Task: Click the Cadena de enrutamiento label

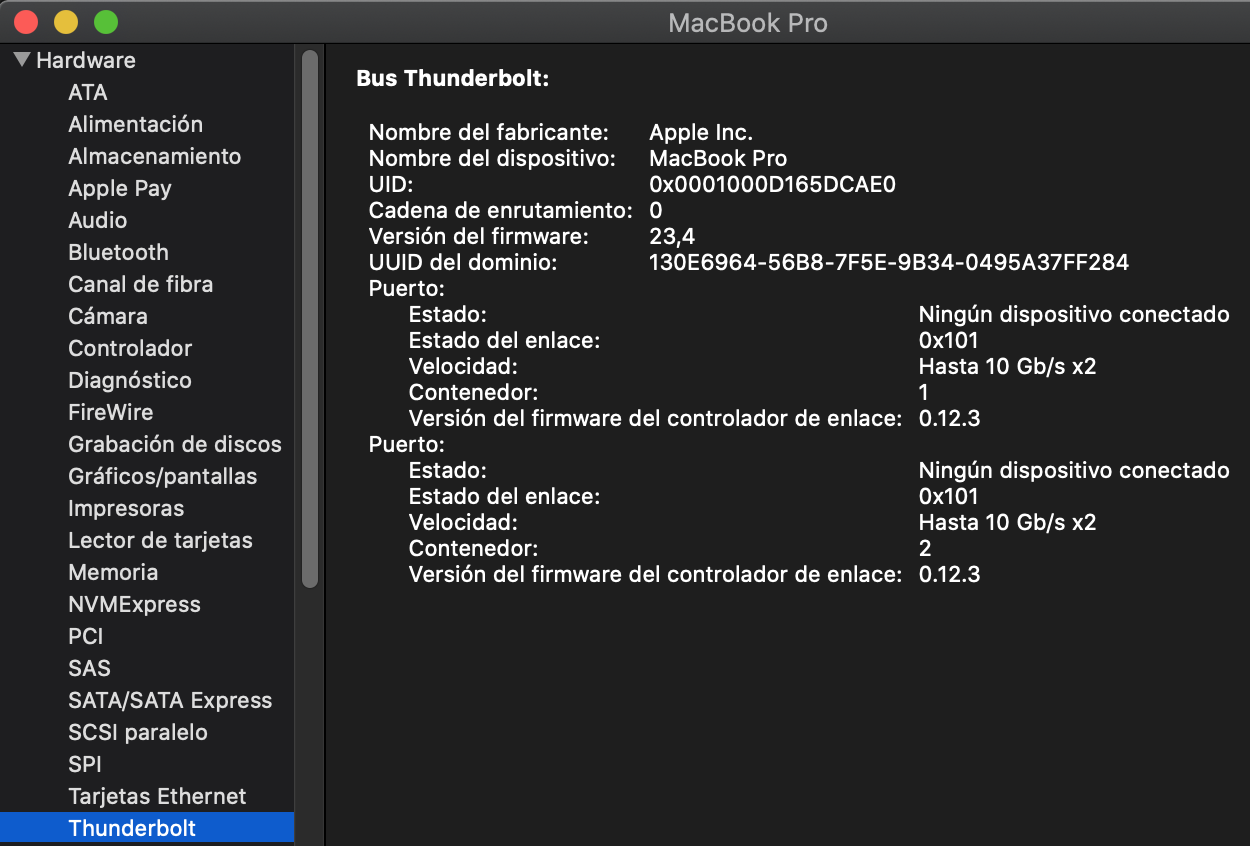Action: 501,210
